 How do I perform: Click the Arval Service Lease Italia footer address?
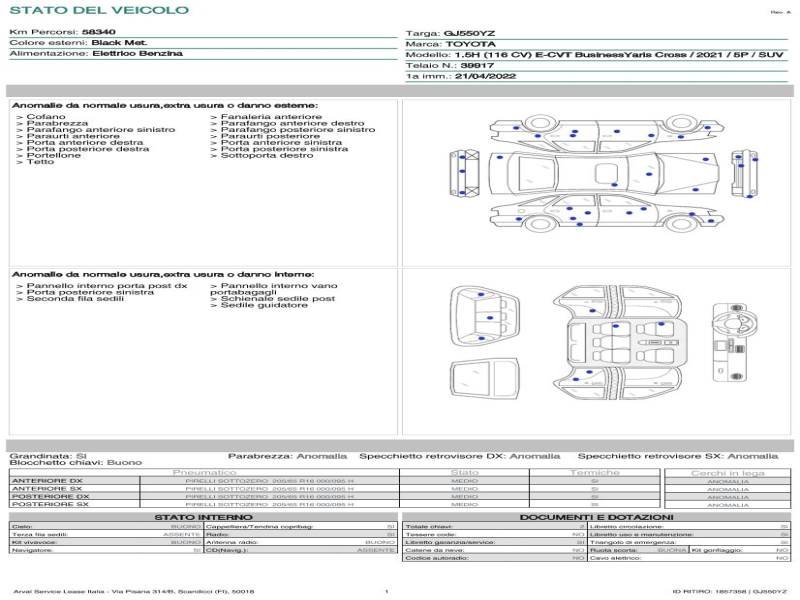click(x=134, y=591)
